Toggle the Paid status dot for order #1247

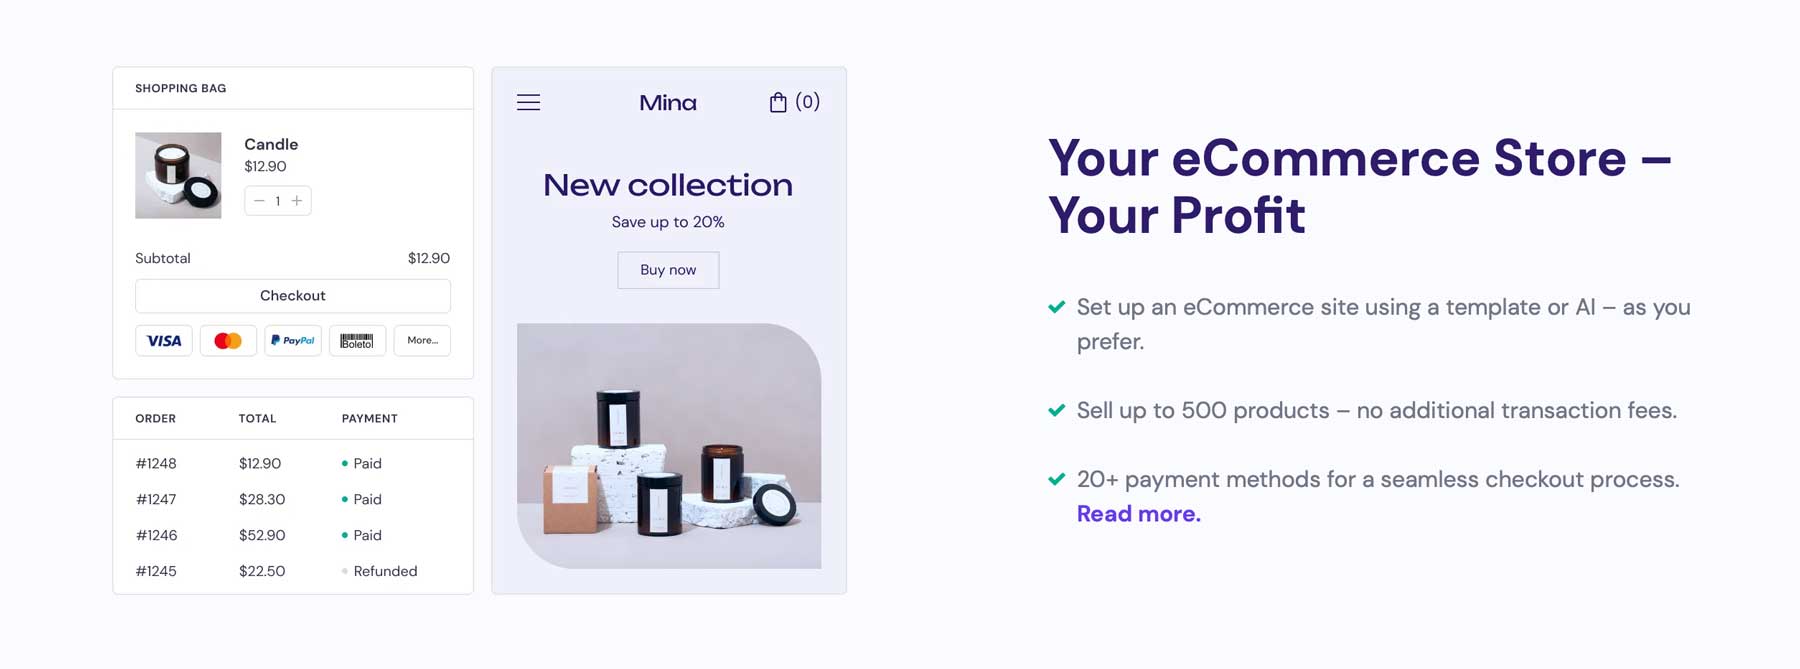click(x=346, y=499)
